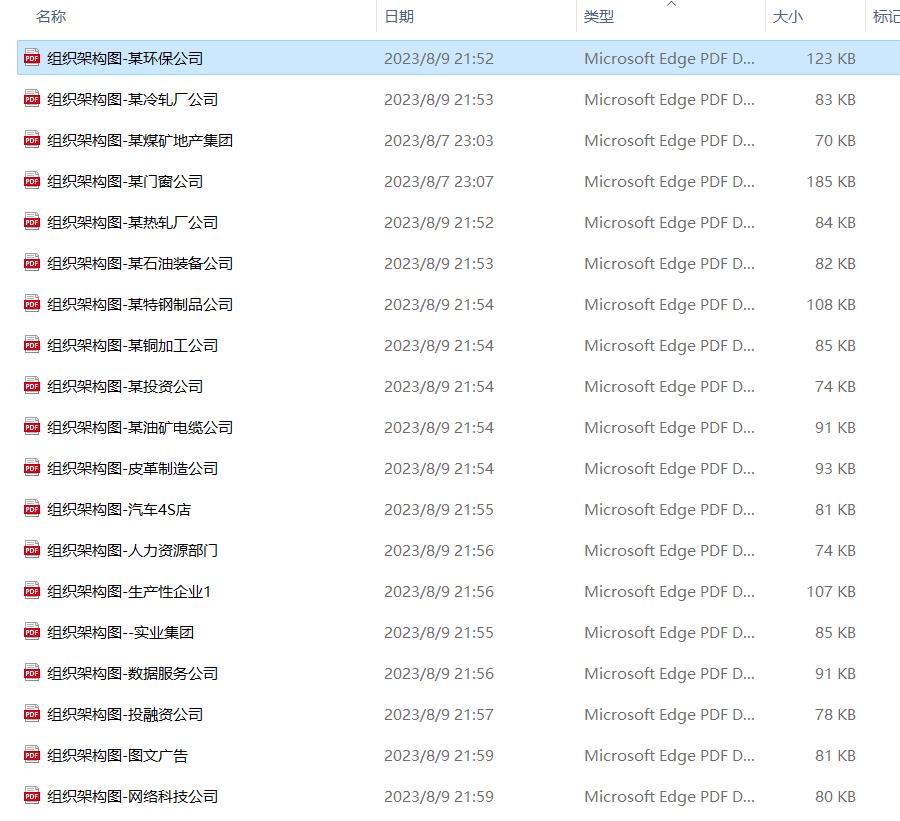The image size is (900, 821).
Task: Click the PDF icon of 组织架构图-数据服务公司
Action: tap(32, 673)
